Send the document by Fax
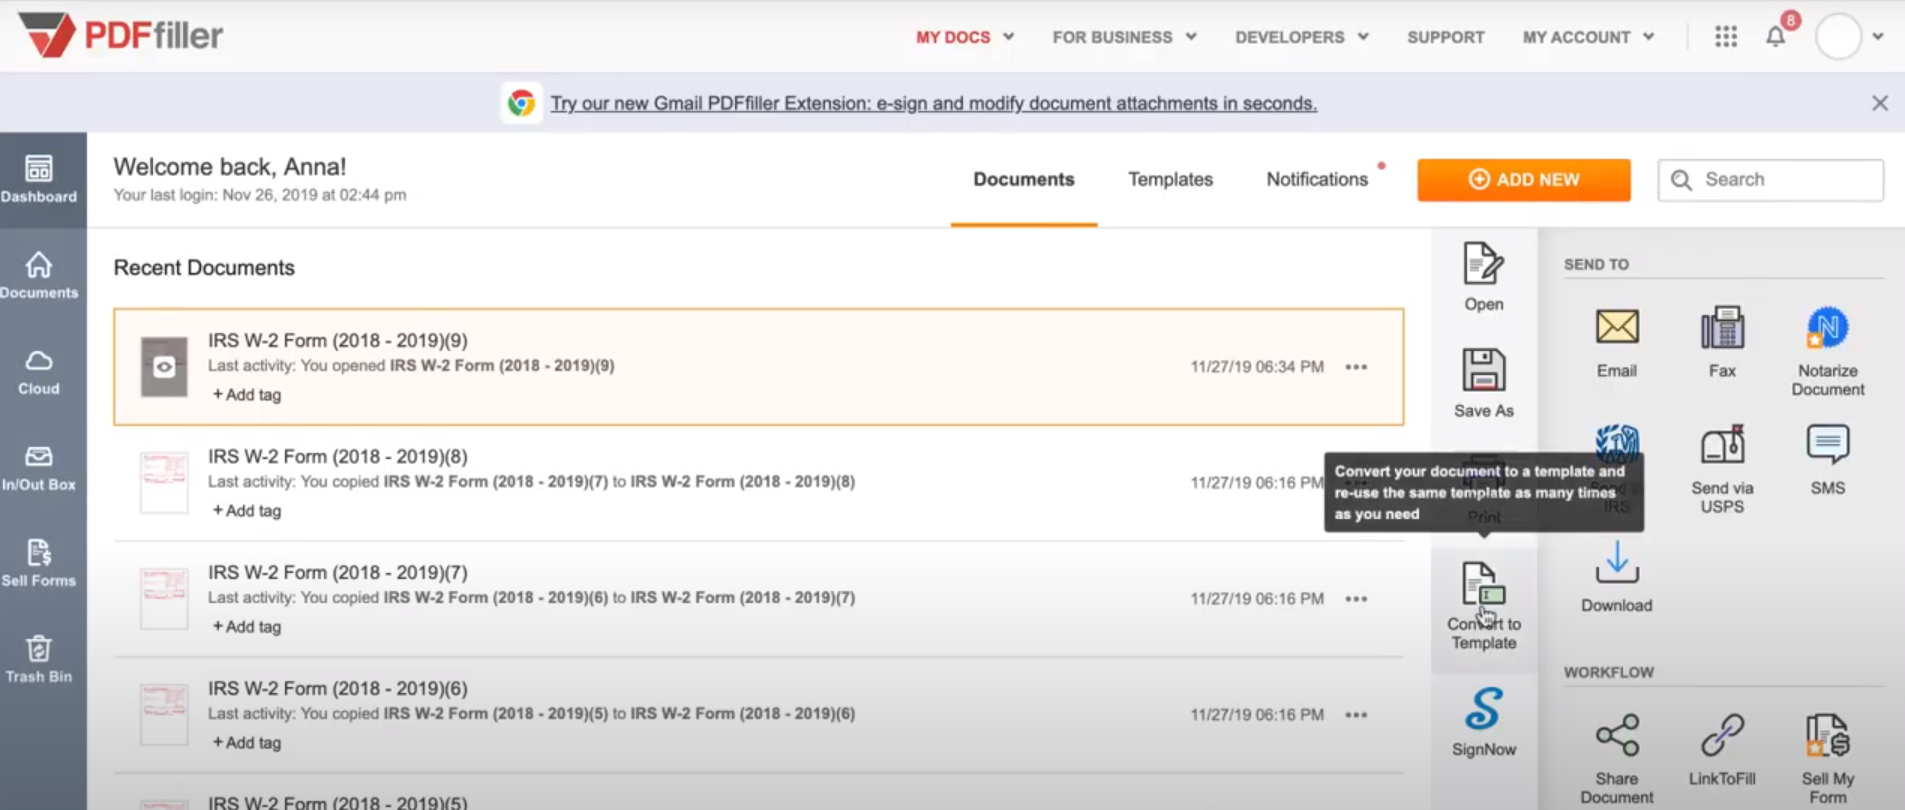The image size is (1905, 810). [x=1722, y=343]
